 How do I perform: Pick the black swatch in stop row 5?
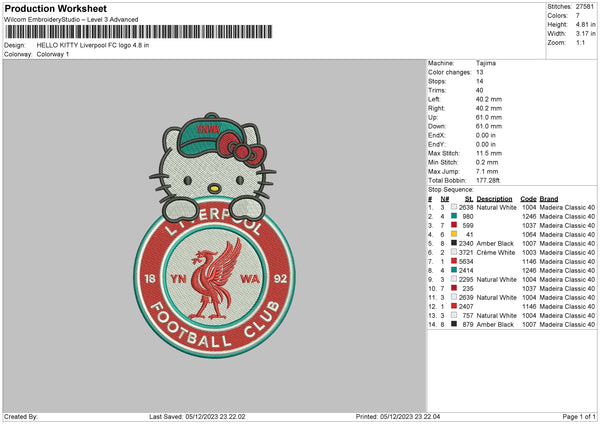[454, 243]
